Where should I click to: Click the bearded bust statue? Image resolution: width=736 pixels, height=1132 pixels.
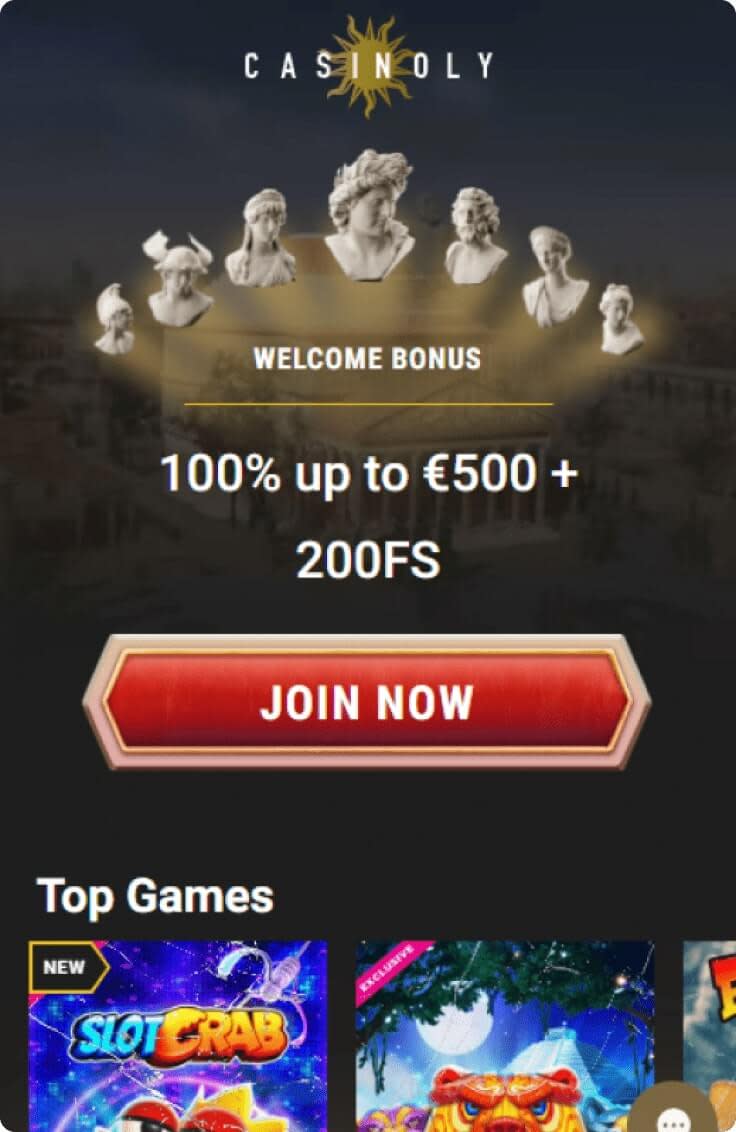pyautogui.click(x=475, y=235)
